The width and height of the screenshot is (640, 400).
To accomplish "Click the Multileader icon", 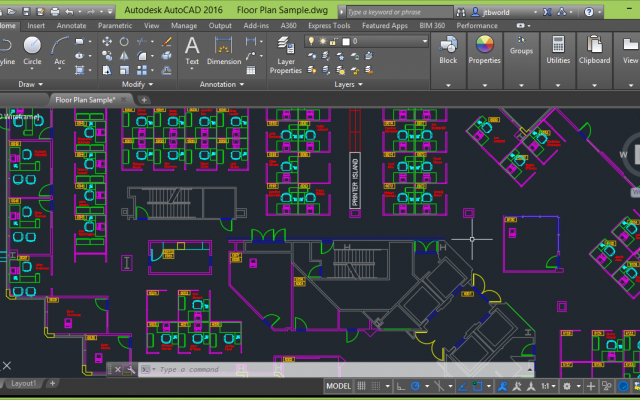I will click(251, 56).
